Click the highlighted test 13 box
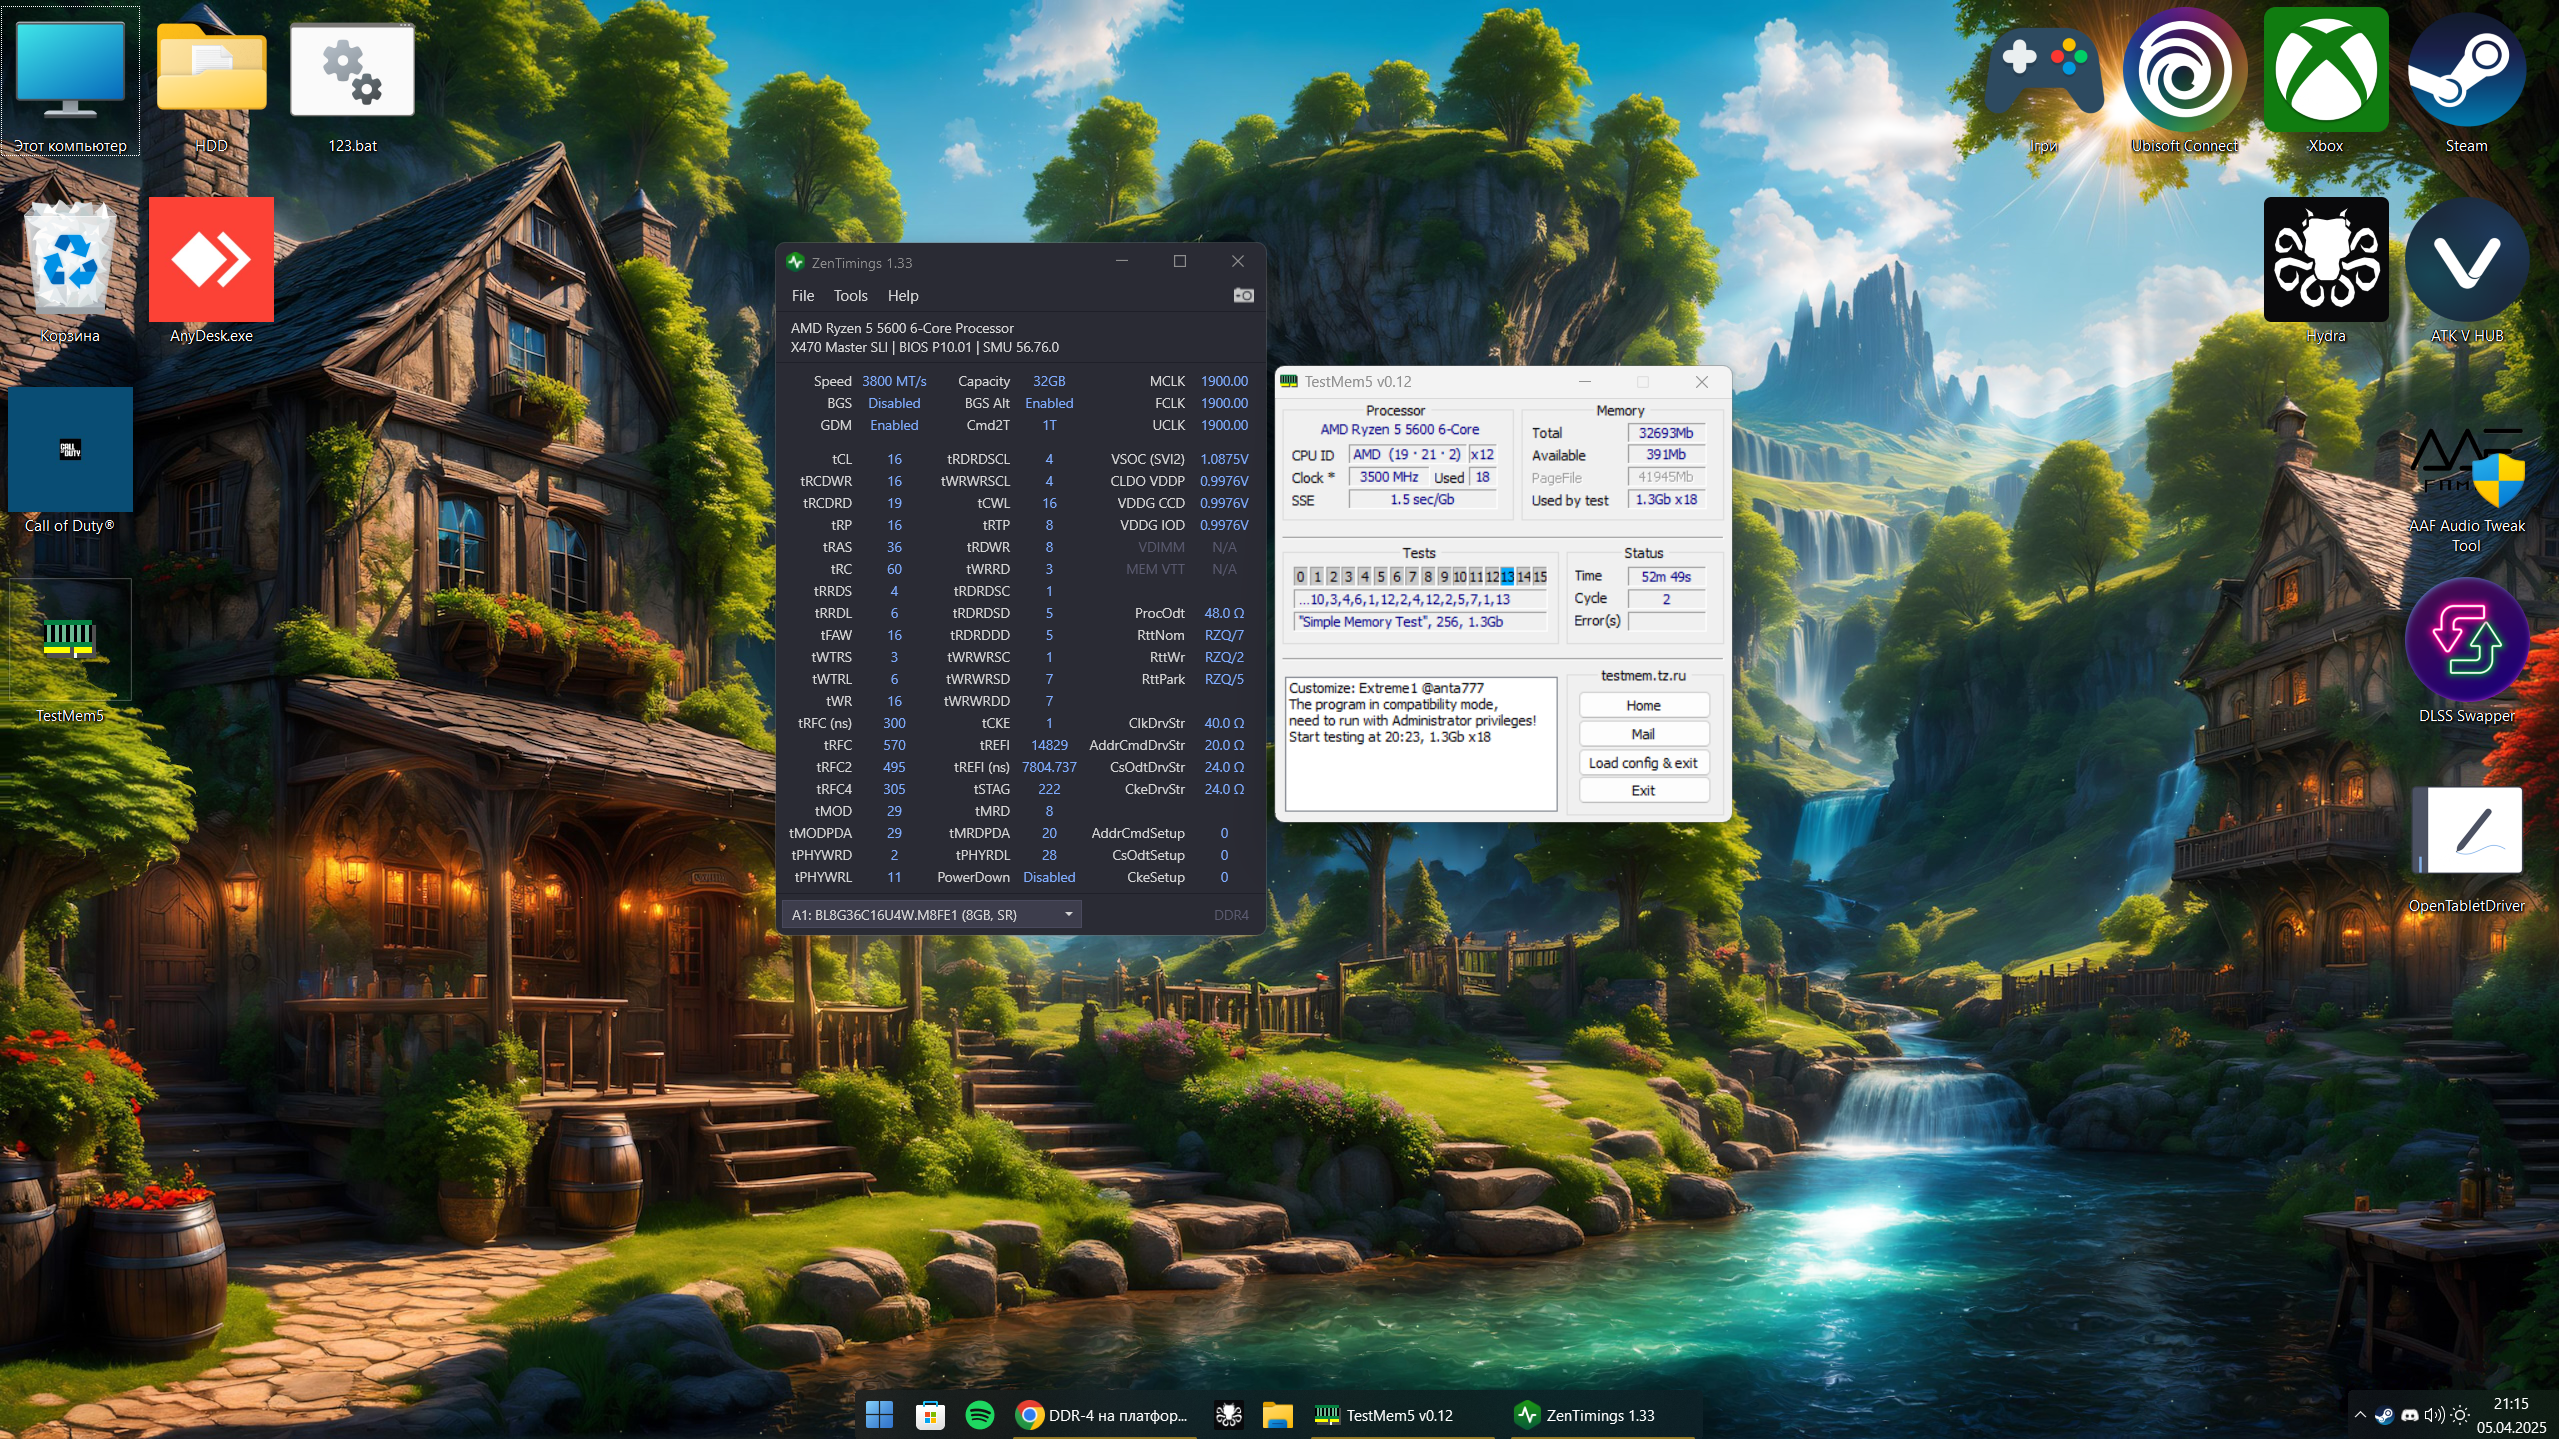This screenshot has height=1439, width=2559. (1506, 576)
